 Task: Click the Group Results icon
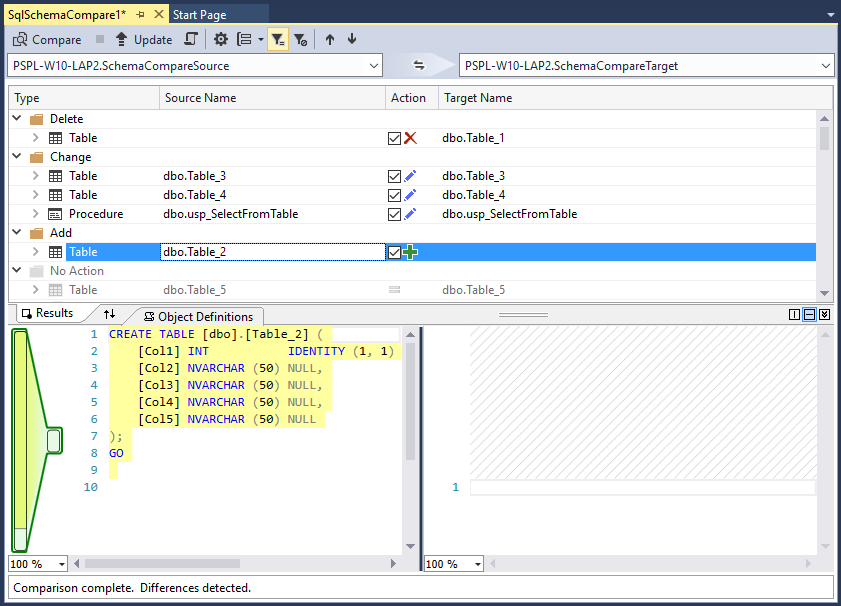(245, 39)
